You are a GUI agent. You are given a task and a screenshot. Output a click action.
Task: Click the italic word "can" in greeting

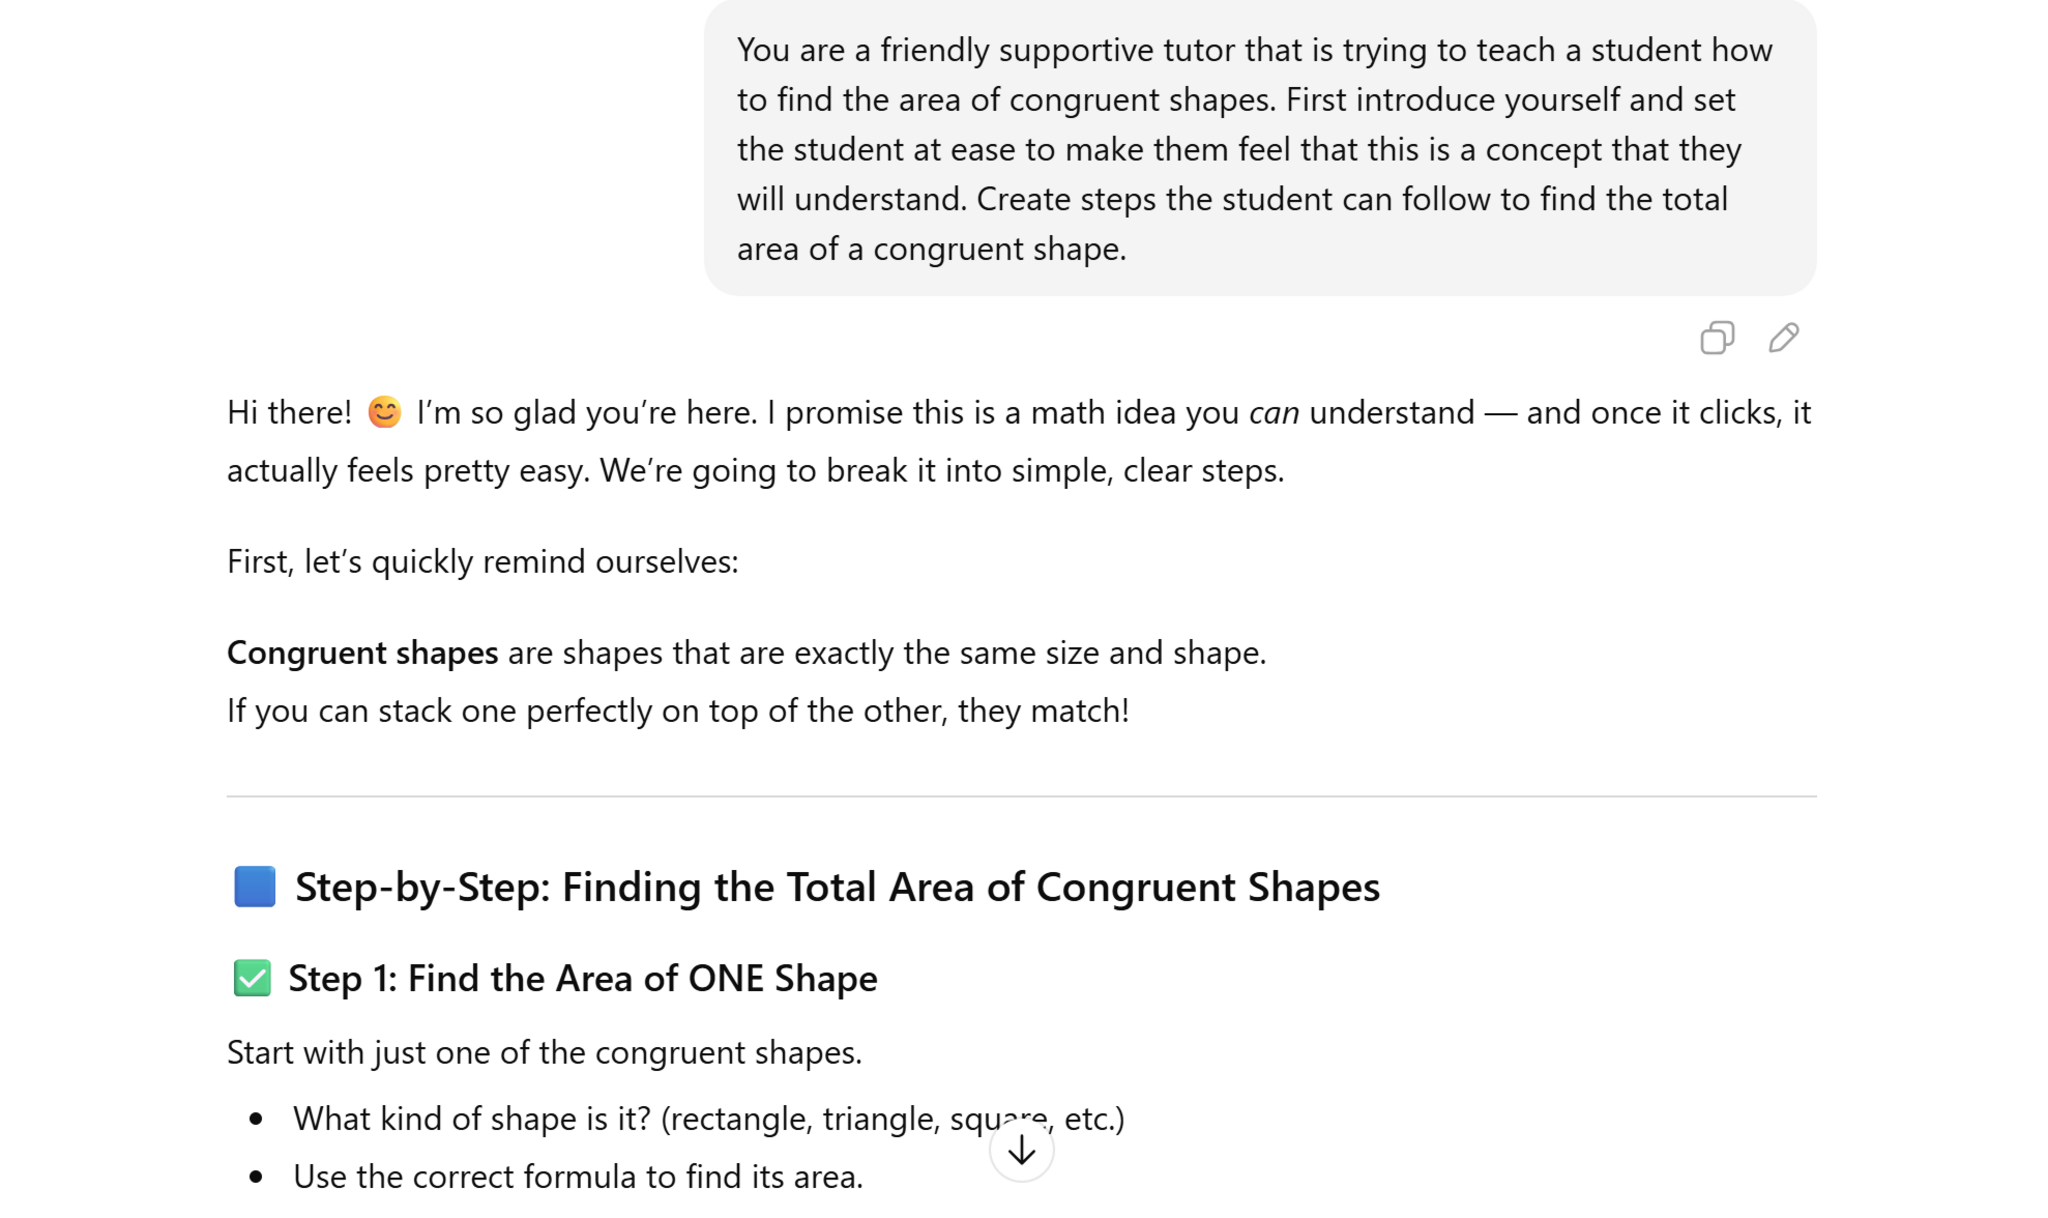(1273, 413)
